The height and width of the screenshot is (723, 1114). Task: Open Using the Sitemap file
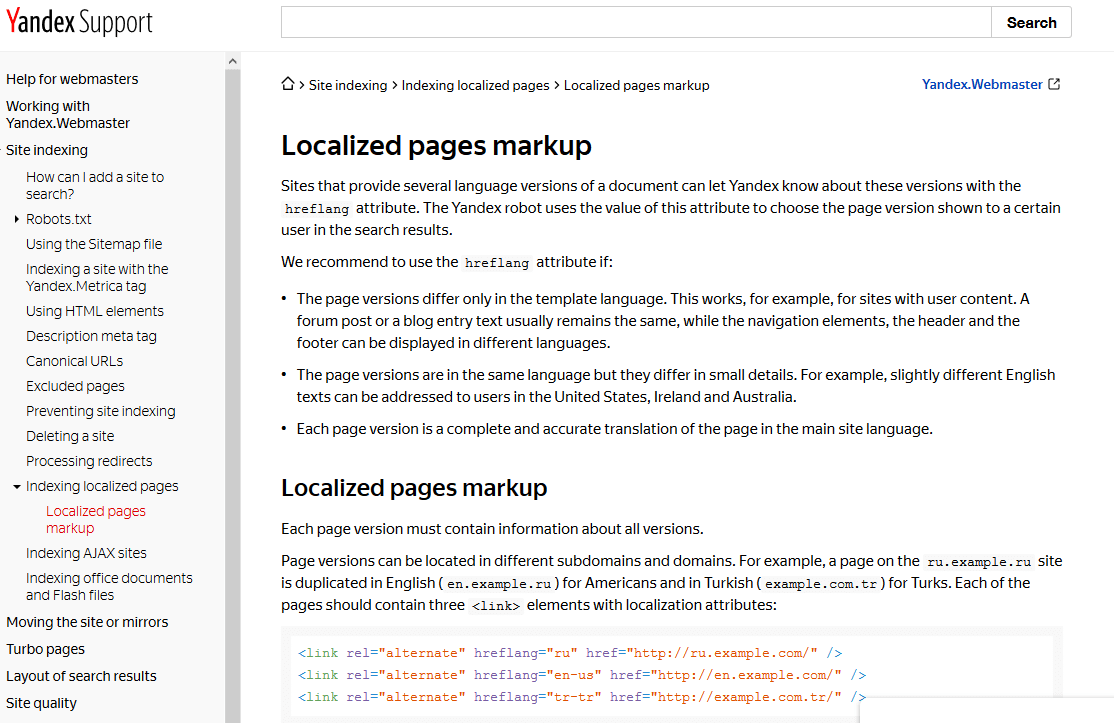point(94,244)
